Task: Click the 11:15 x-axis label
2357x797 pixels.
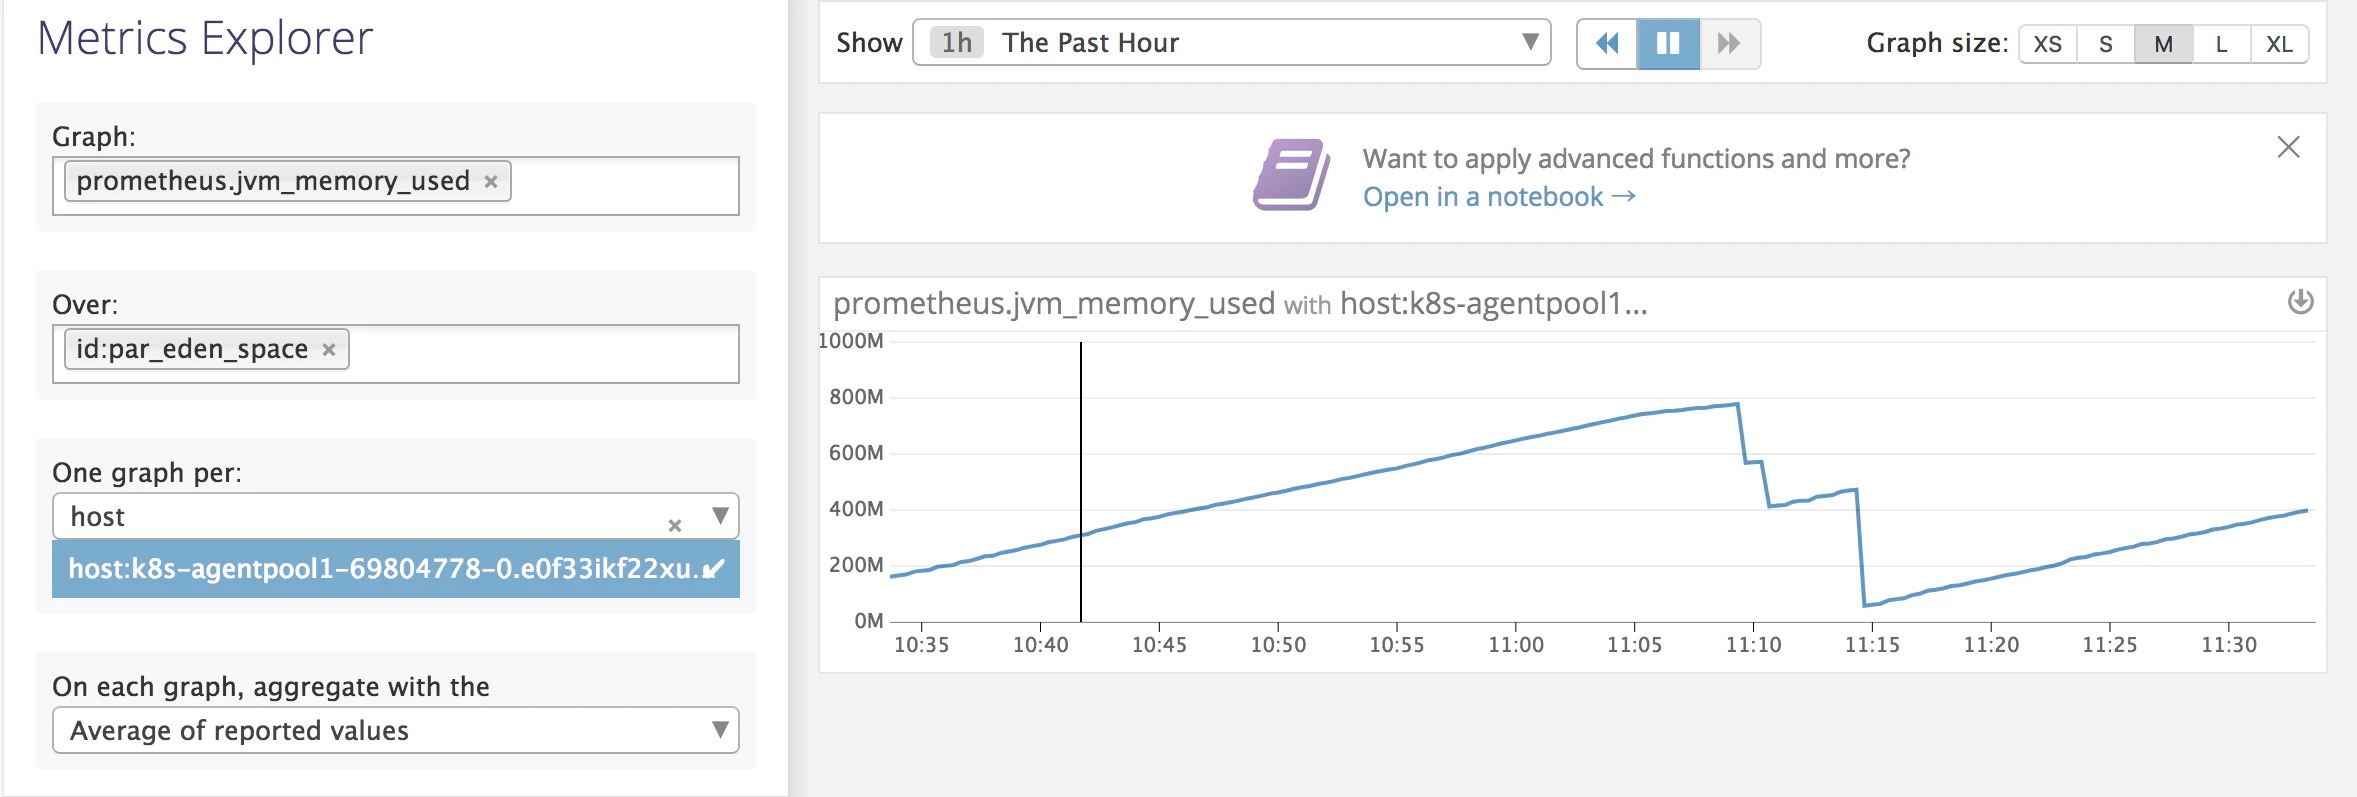Action: (1872, 645)
